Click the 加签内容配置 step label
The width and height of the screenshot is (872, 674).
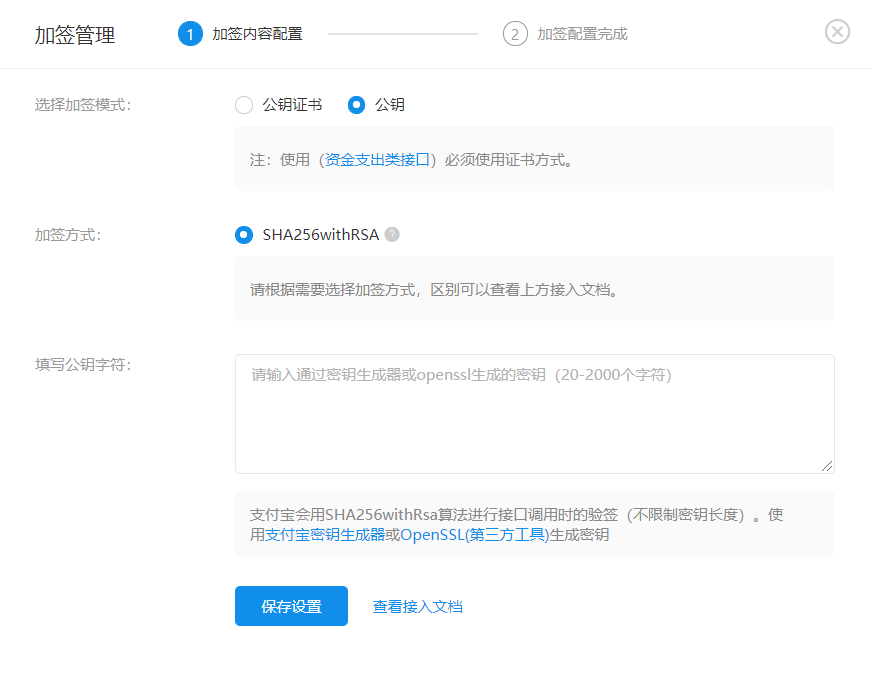click(x=257, y=34)
